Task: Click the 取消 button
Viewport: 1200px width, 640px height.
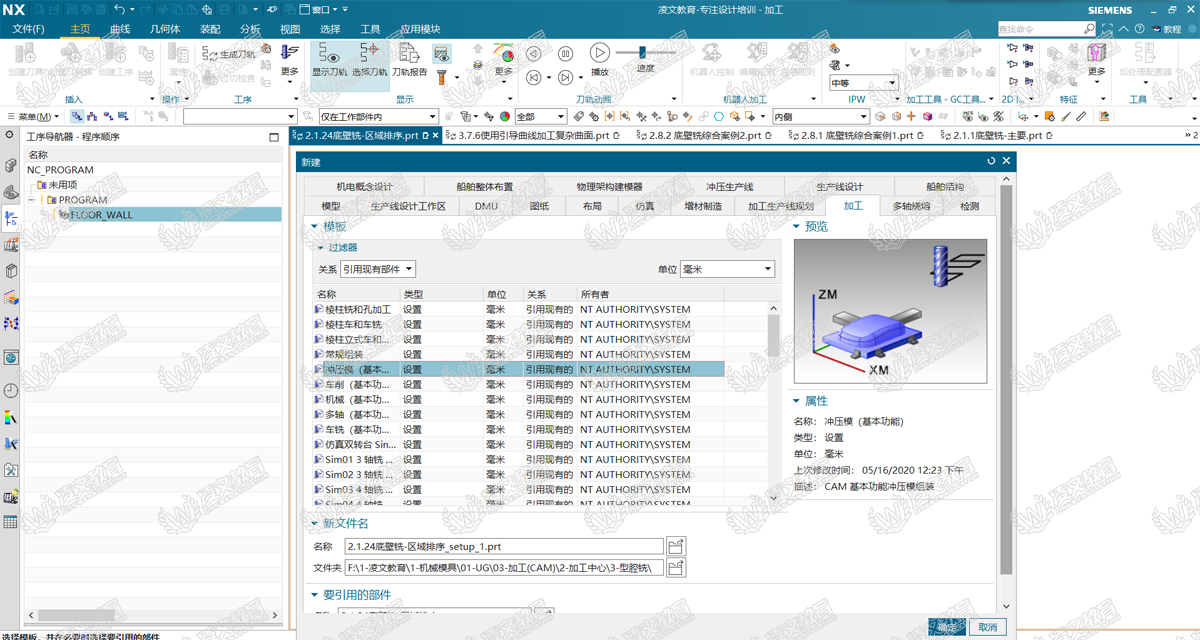Action: coord(987,627)
